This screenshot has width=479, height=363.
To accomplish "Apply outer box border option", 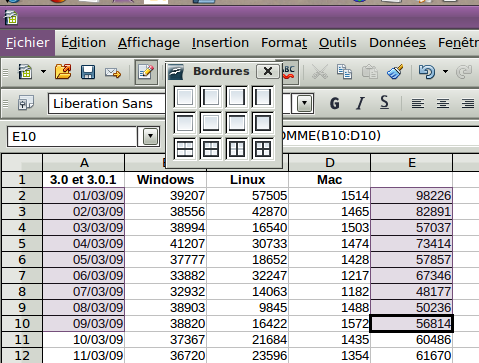I will 262,123.
